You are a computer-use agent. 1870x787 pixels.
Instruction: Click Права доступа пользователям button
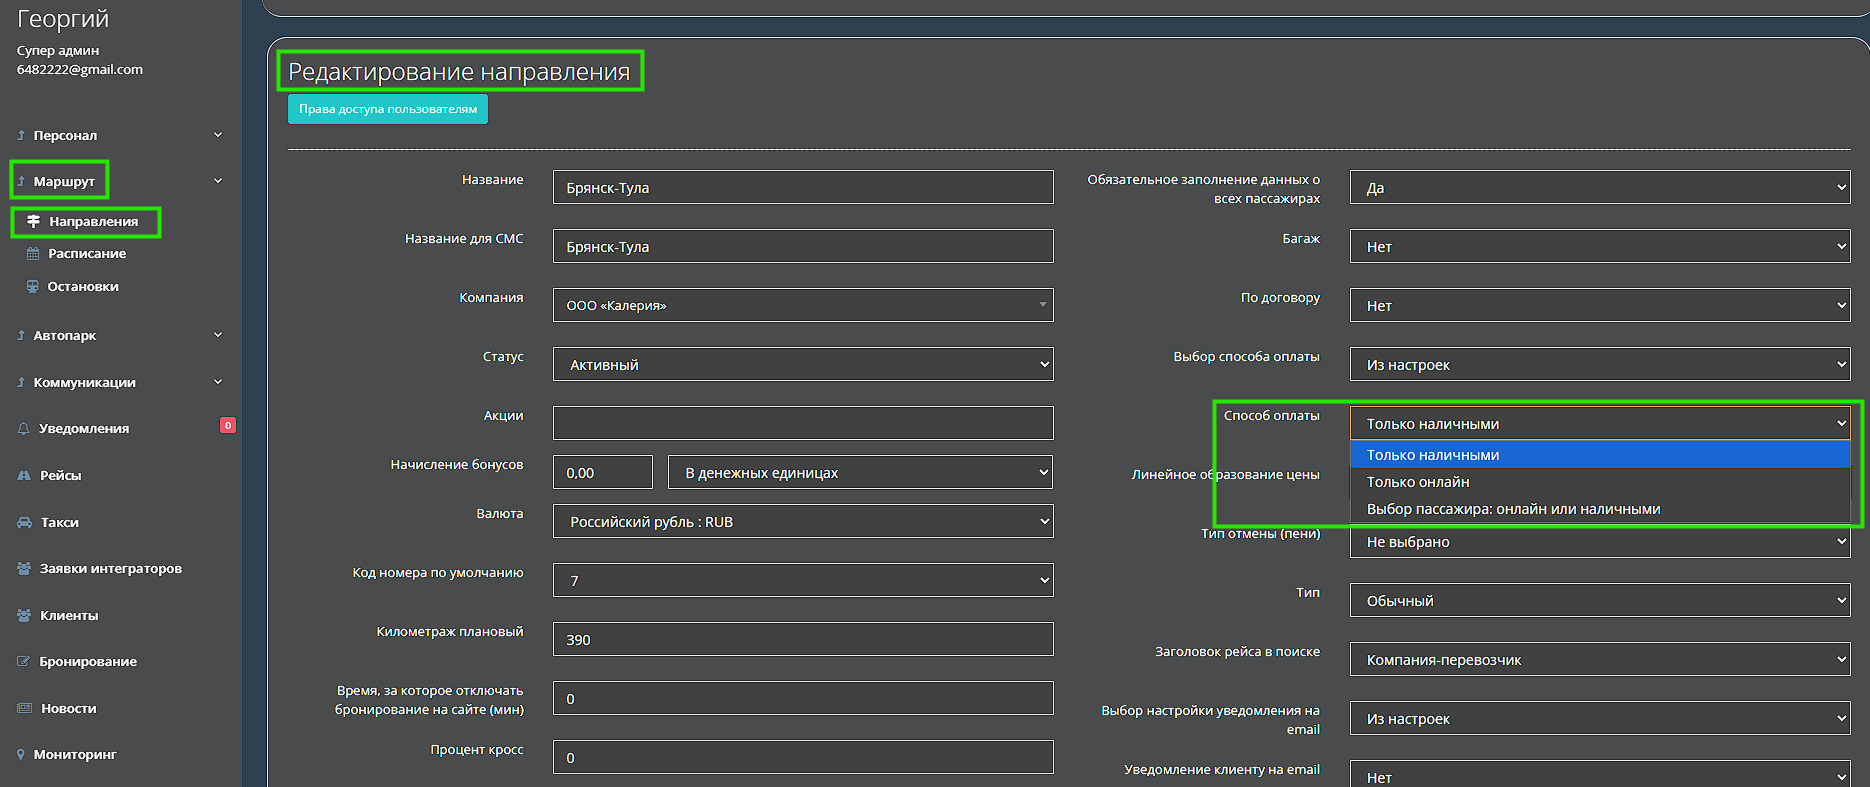[388, 109]
